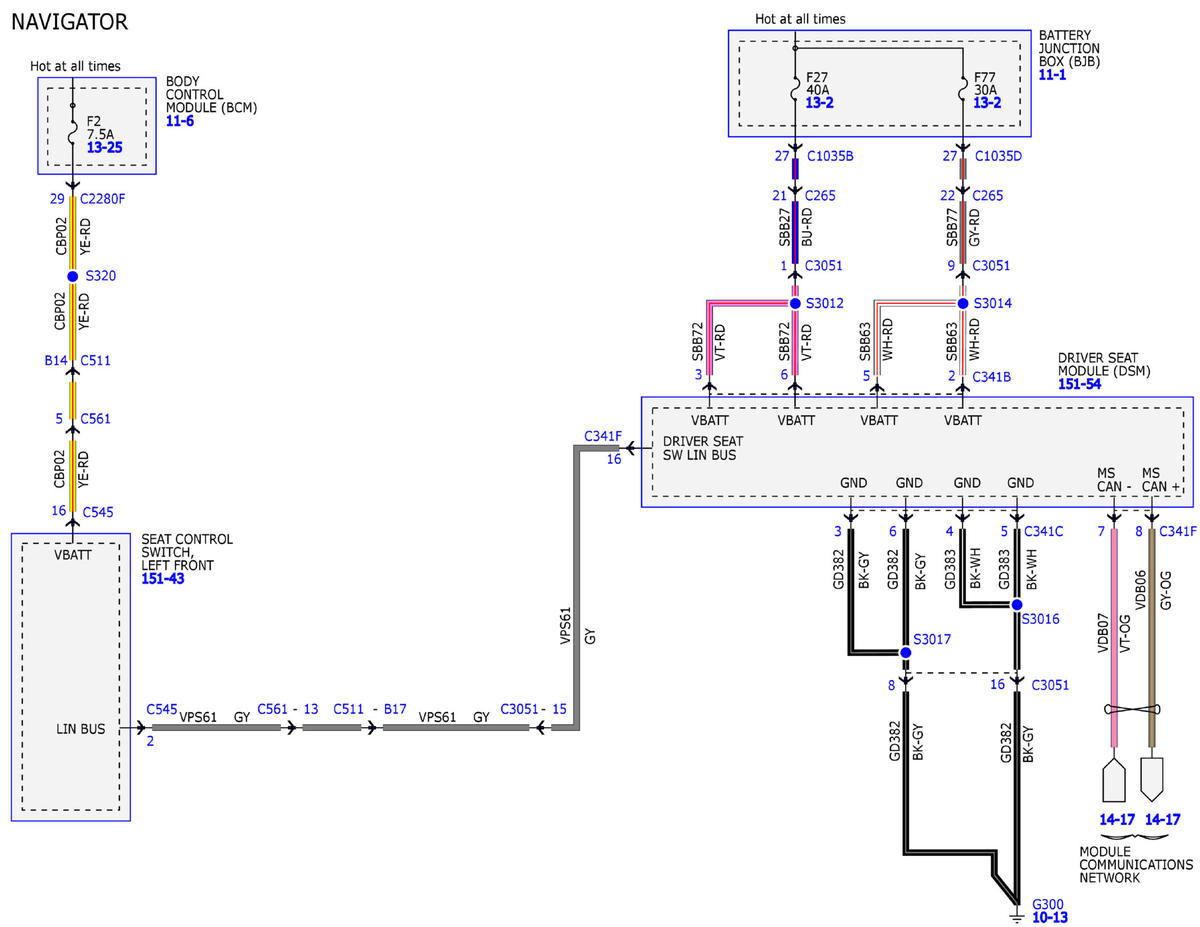Click the 'MS CAN -' terminal label
Image resolution: width=1200 pixels, height=927 pixels.
[x=1116, y=479]
